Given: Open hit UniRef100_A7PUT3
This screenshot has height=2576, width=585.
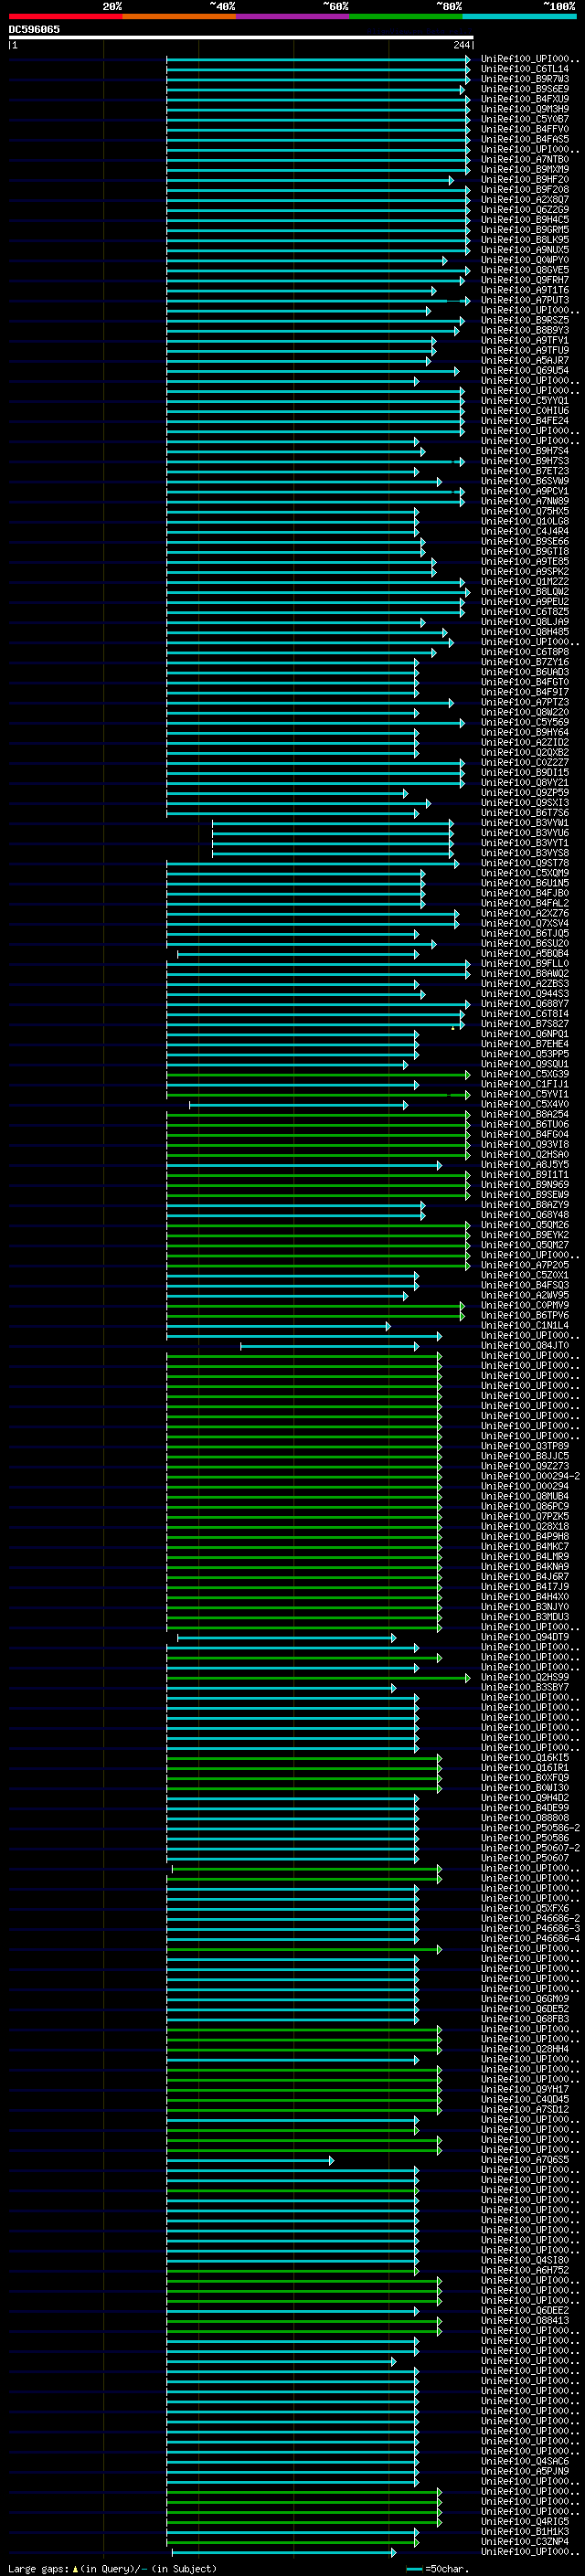Looking at the screenshot, I should tap(525, 300).
